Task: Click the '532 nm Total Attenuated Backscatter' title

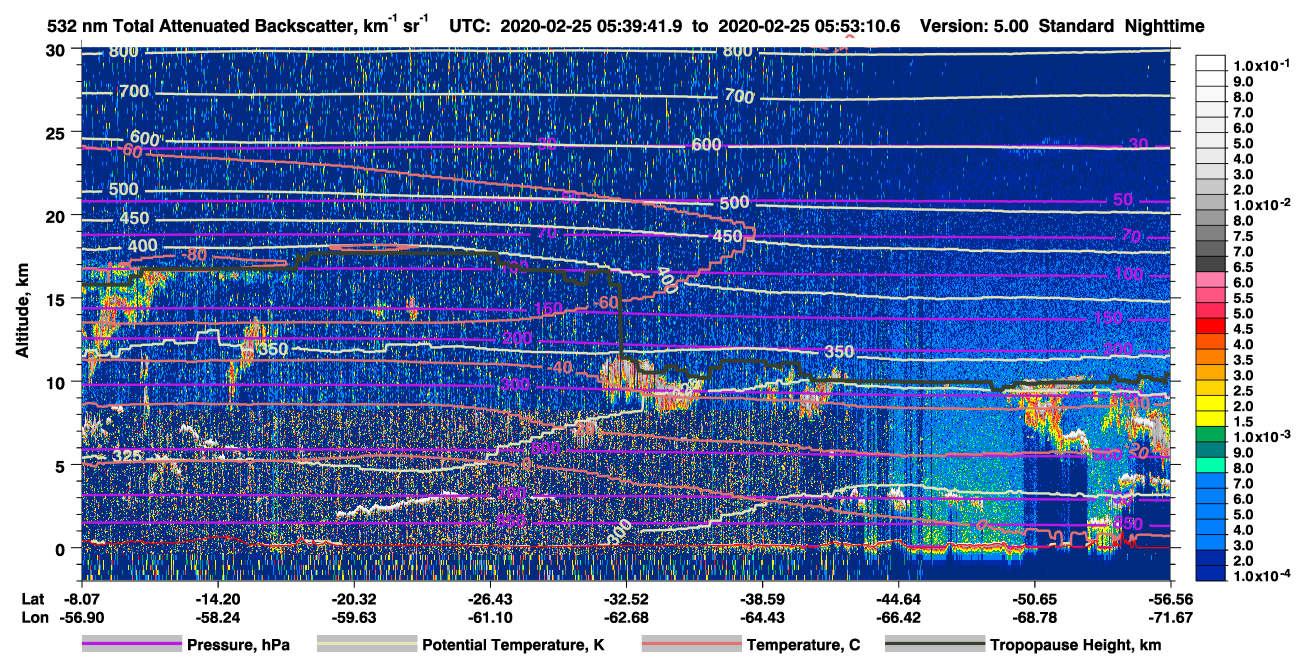Action: (x=203, y=27)
